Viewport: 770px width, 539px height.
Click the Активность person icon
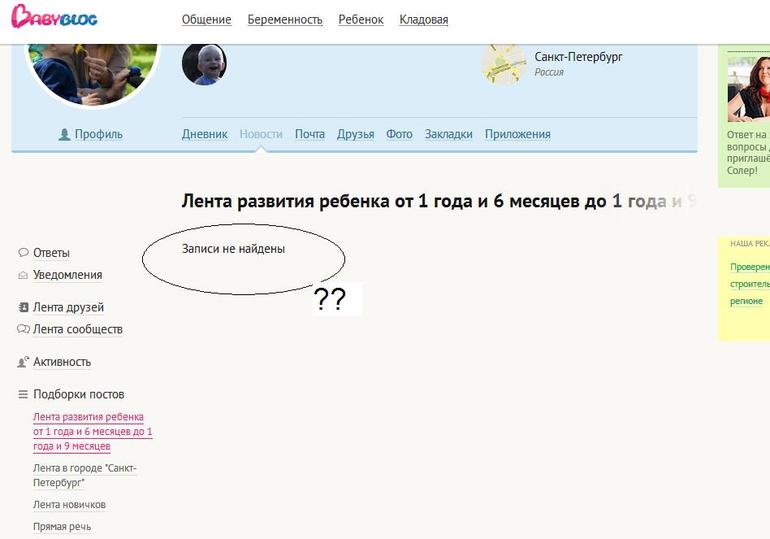pos(23,362)
